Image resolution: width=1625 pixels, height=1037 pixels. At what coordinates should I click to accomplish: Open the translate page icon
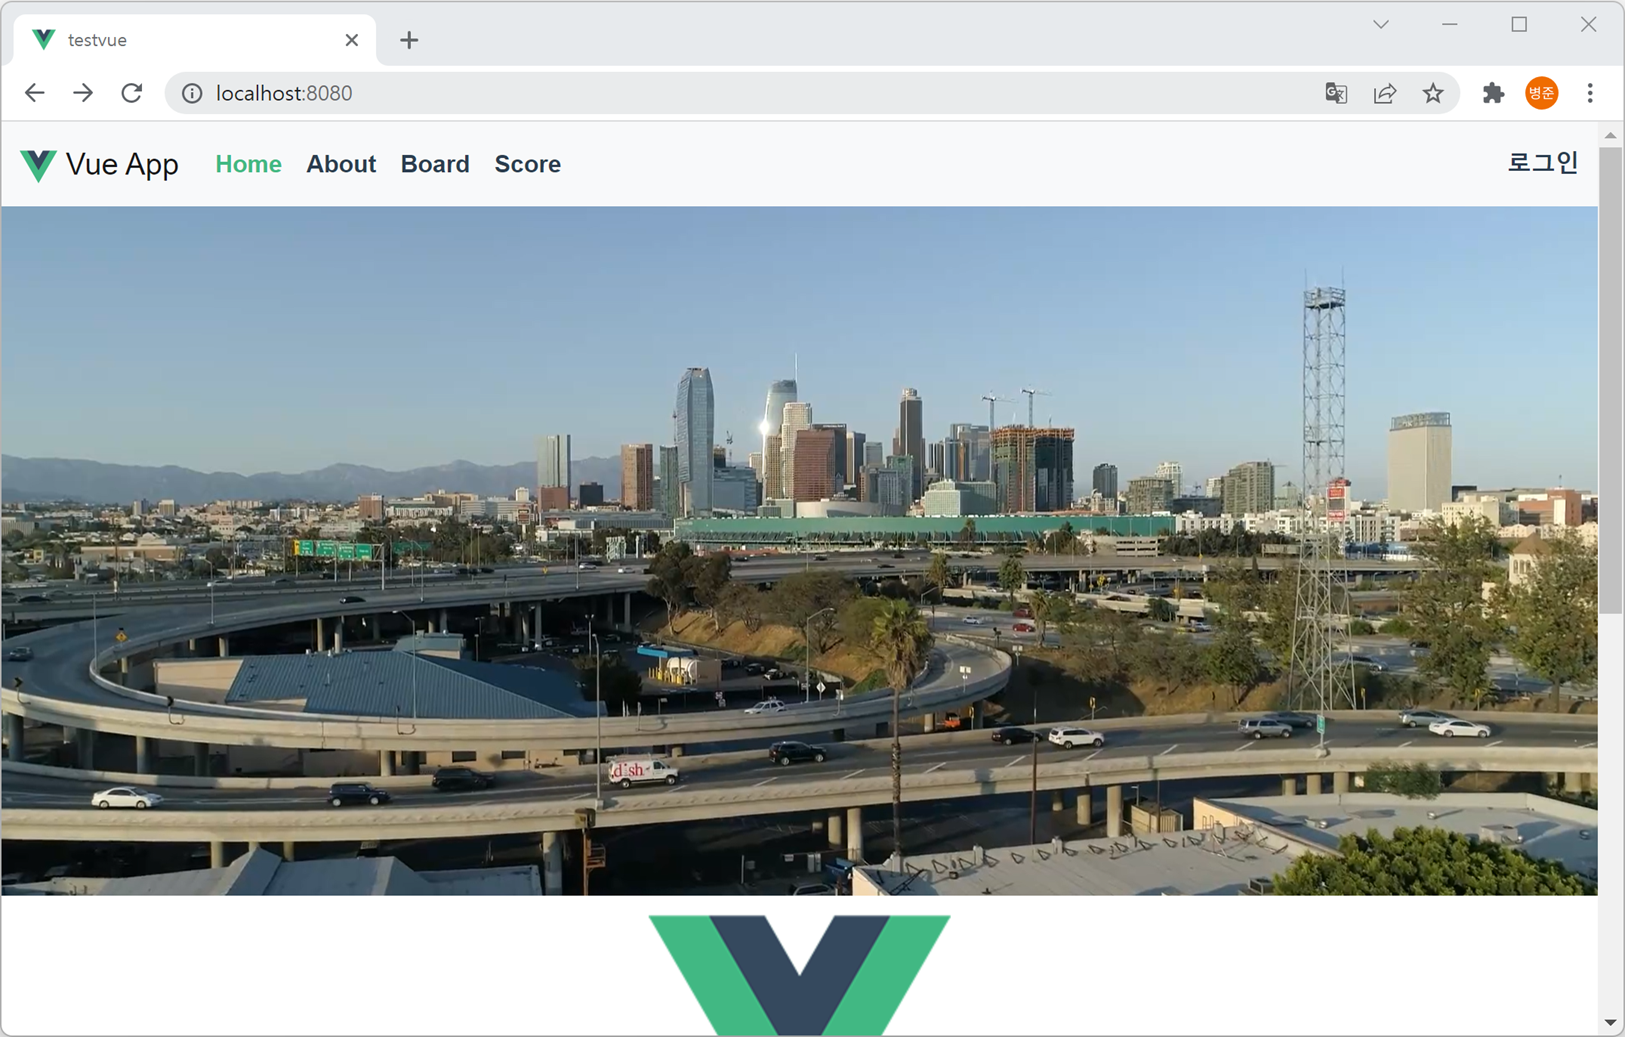(1336, 93)
